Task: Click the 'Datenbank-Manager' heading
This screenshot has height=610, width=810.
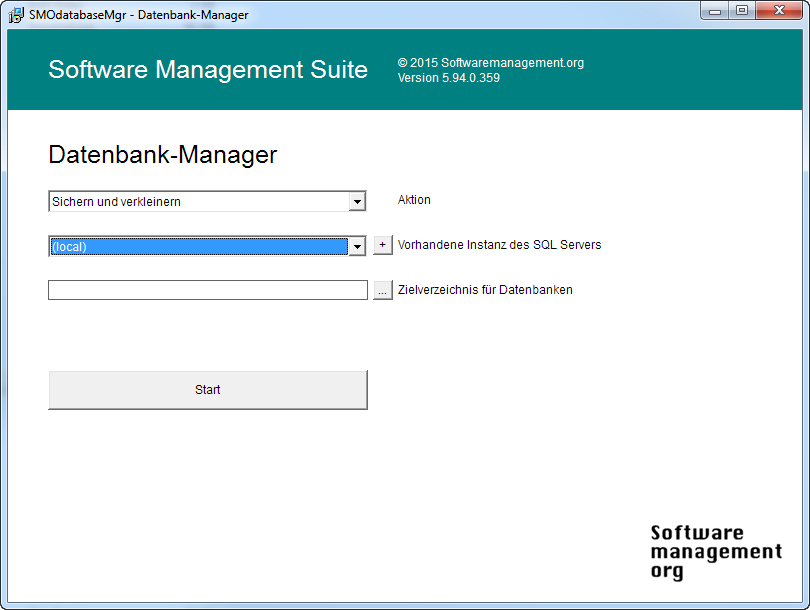Action: [162, 156]
